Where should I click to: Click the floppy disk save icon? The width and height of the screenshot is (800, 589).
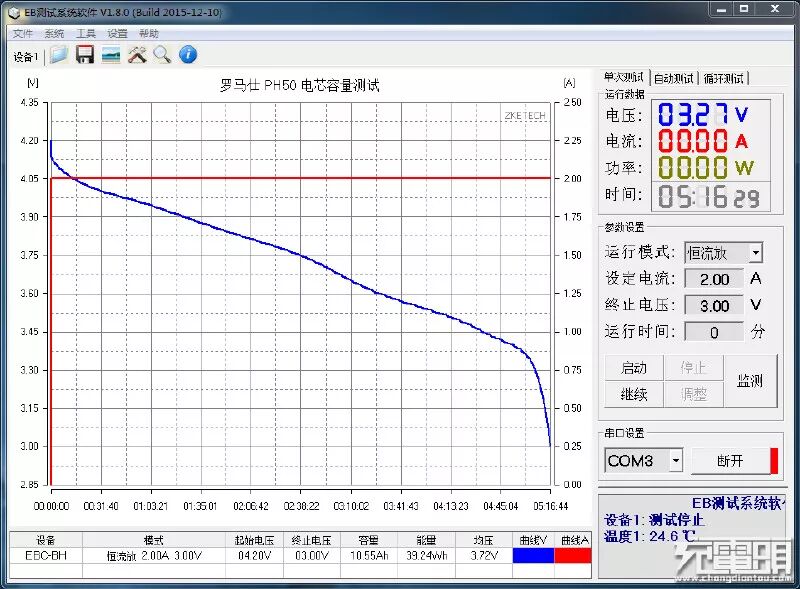(85, 55)
